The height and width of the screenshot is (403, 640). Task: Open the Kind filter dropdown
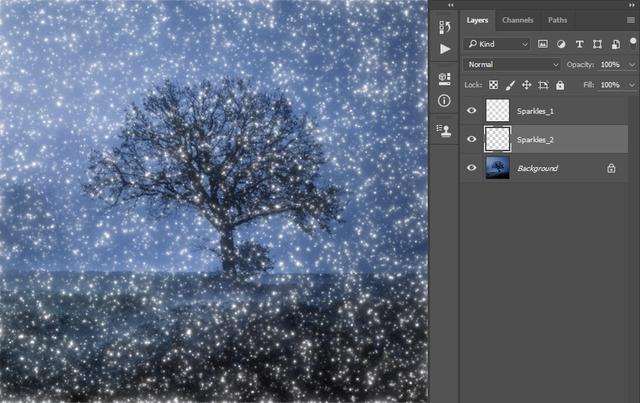tap(497, 44)
